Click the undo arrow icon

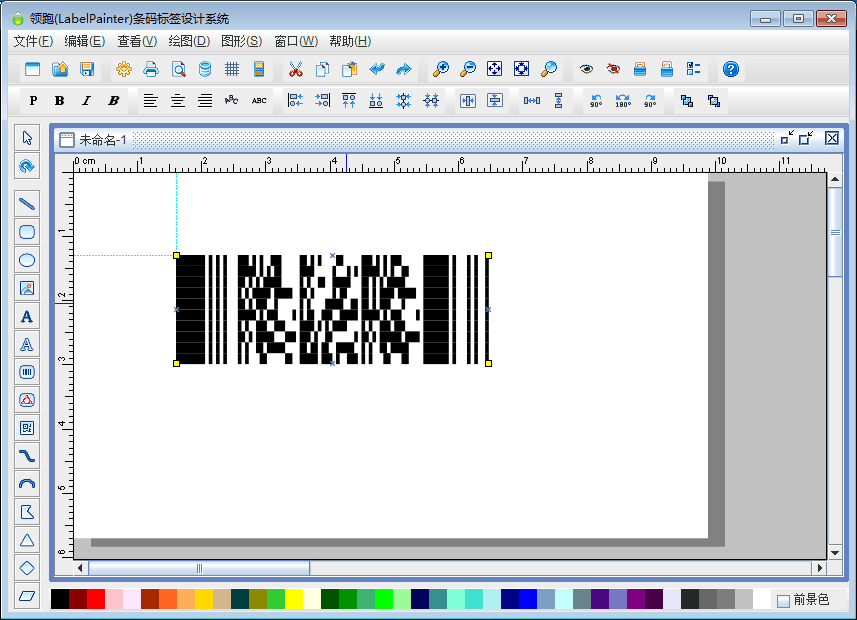377,69
